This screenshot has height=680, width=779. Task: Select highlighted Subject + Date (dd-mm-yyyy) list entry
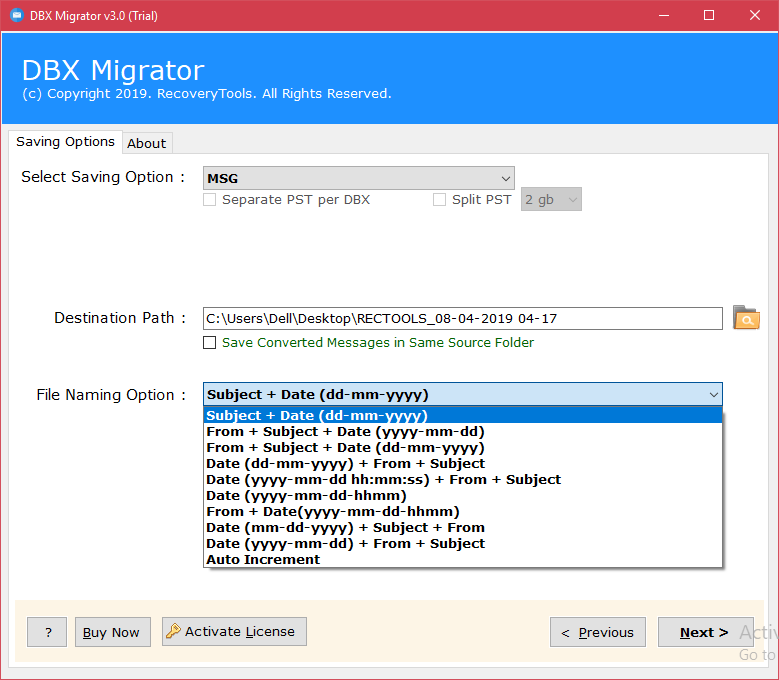tap(463, 415)
